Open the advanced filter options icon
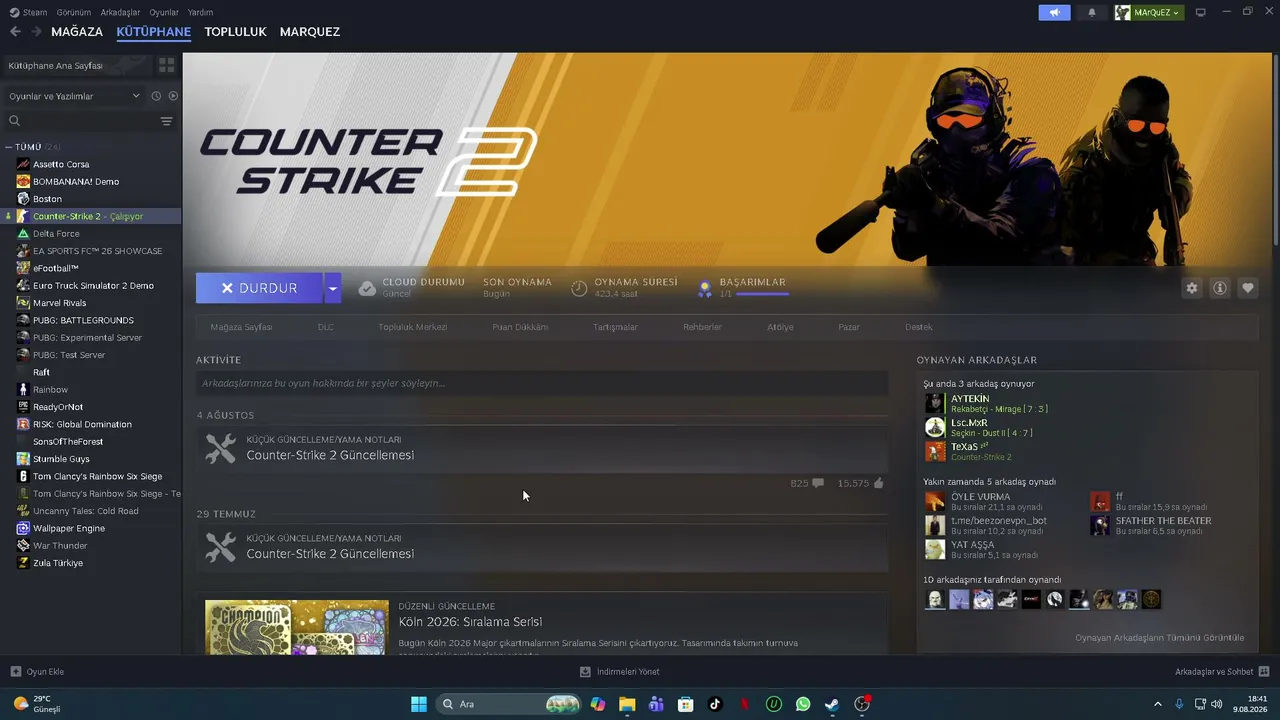 point(166,121)
